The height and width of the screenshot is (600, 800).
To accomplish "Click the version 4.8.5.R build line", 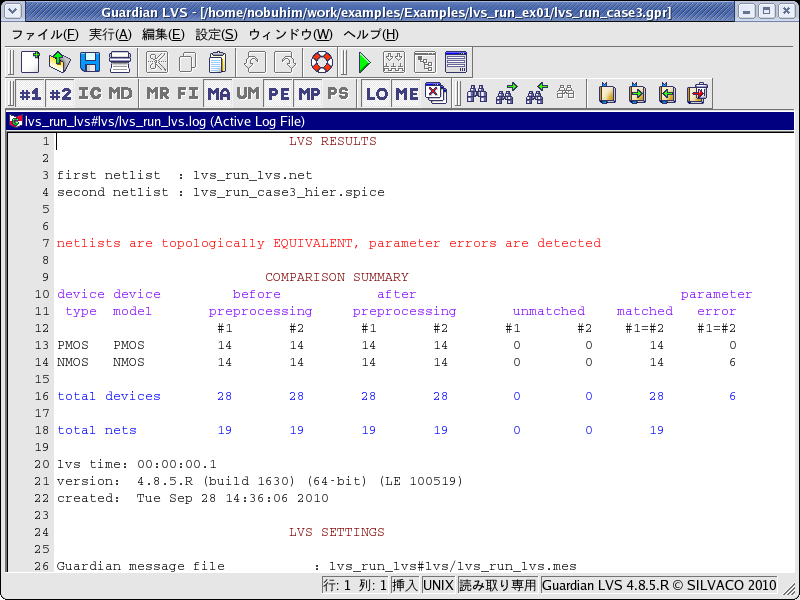I will pyautogui.click(x=260, y=481).
